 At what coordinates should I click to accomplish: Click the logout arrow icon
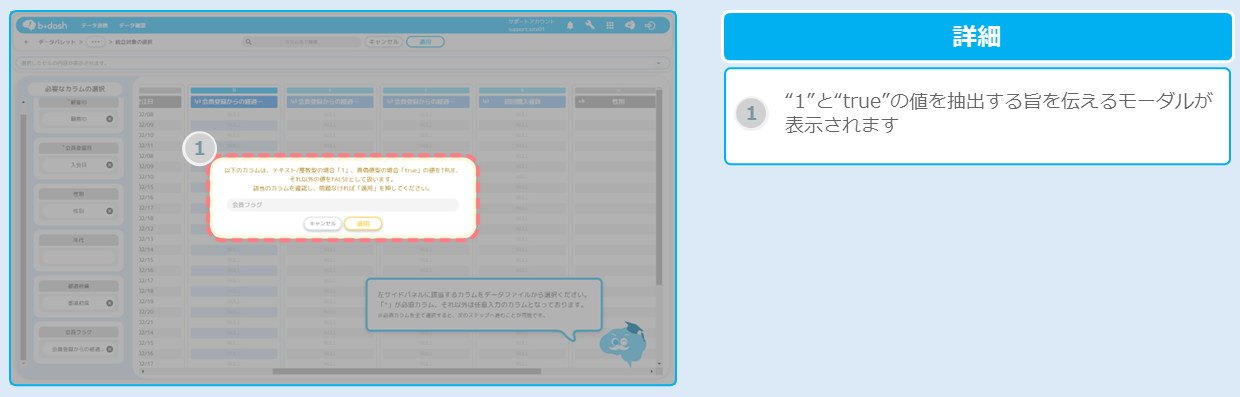click(x=650, y=25)
